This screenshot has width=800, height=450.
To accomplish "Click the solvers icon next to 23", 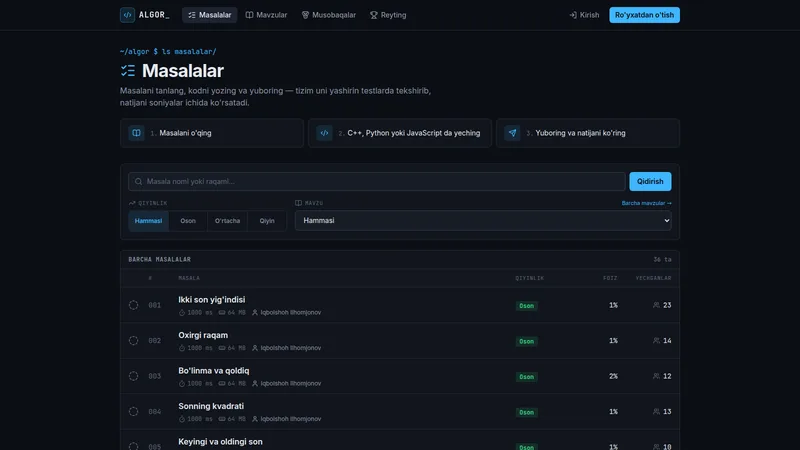I will [x=656, y=305].
